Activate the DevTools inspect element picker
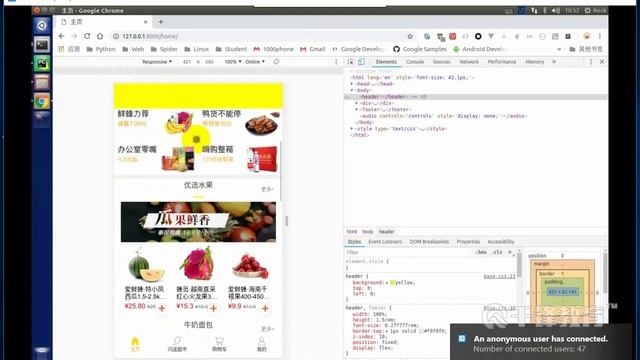 (351, 62)
